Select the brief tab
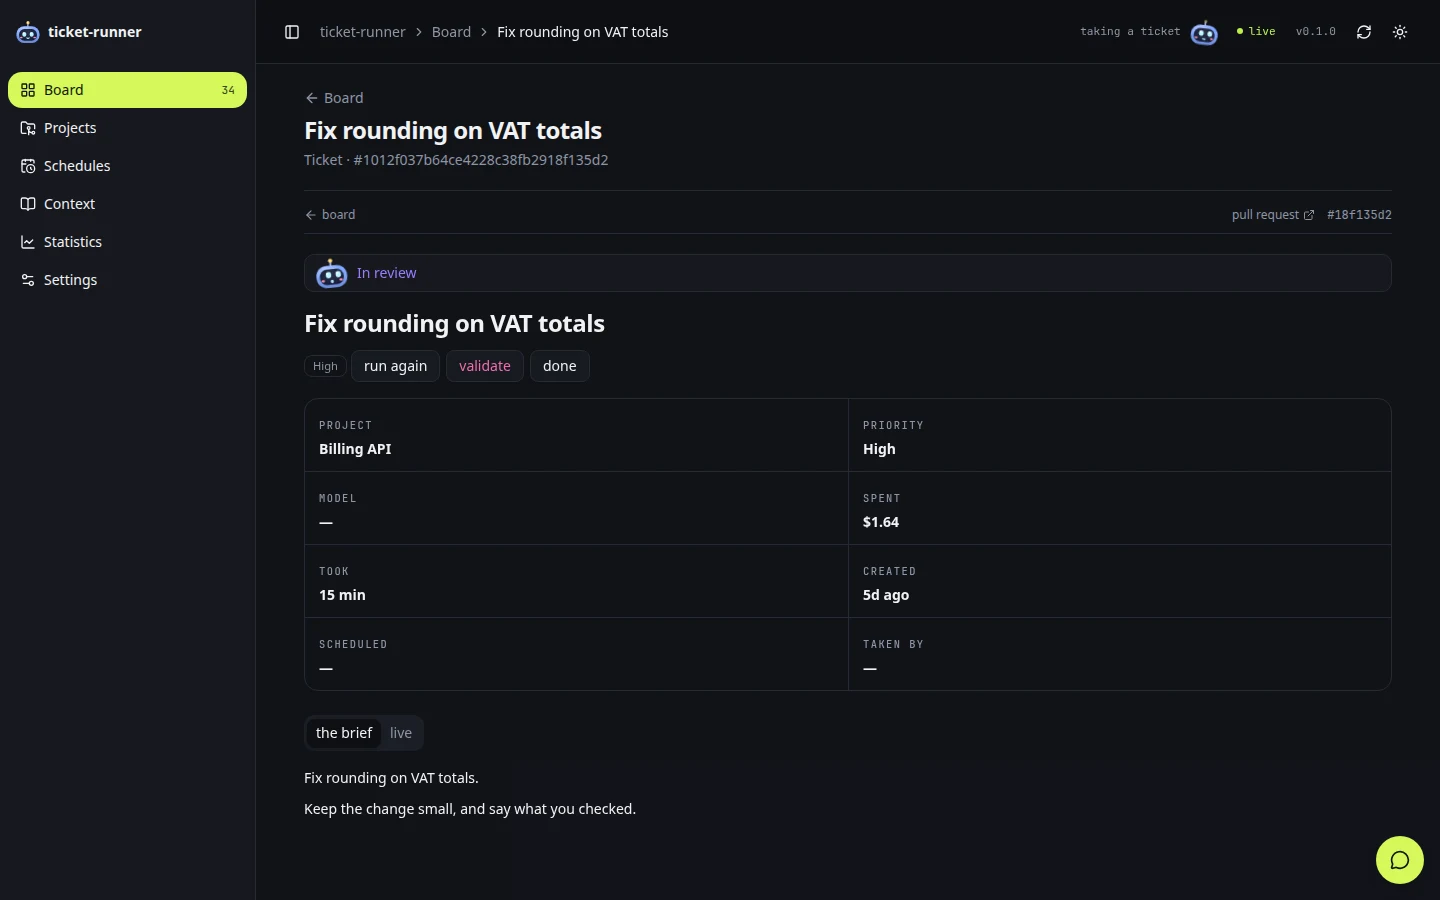 344,733
